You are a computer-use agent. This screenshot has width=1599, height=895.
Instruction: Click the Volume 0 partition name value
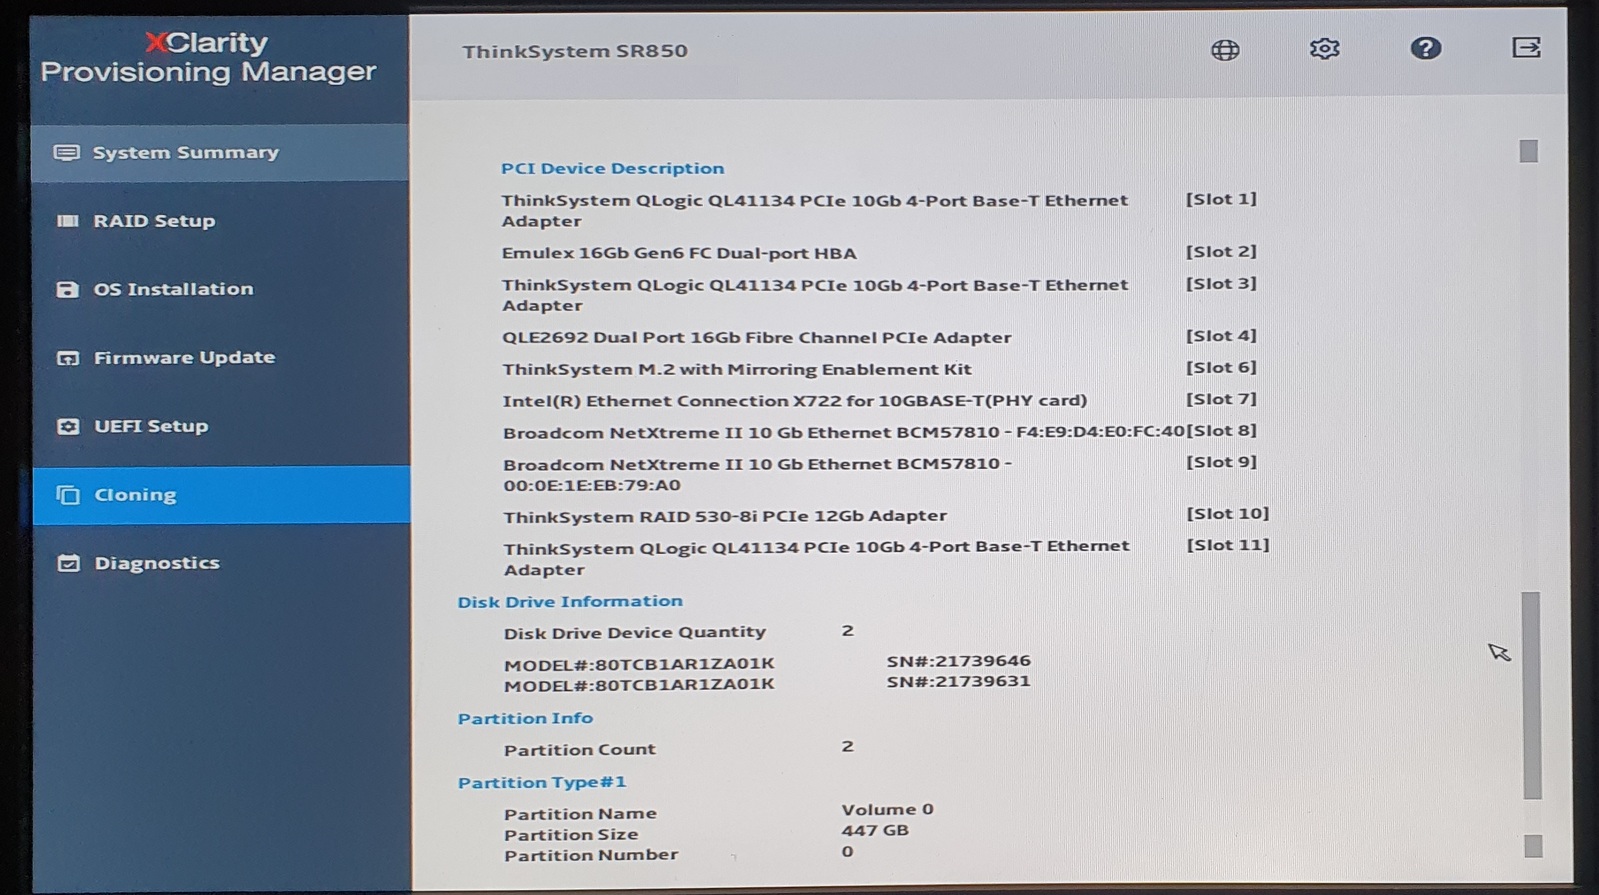(x=887, y=810)
